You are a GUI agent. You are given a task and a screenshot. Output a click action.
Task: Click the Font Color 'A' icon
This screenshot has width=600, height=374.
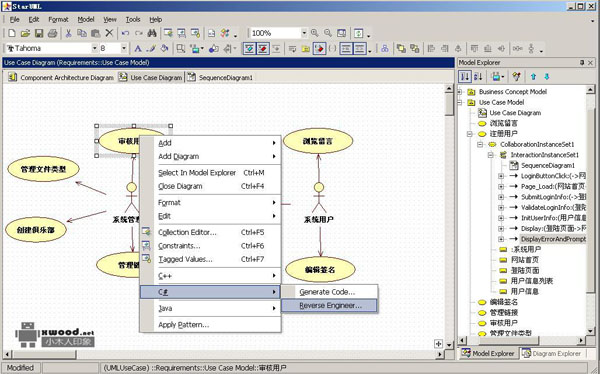click(x=138, y=49)
